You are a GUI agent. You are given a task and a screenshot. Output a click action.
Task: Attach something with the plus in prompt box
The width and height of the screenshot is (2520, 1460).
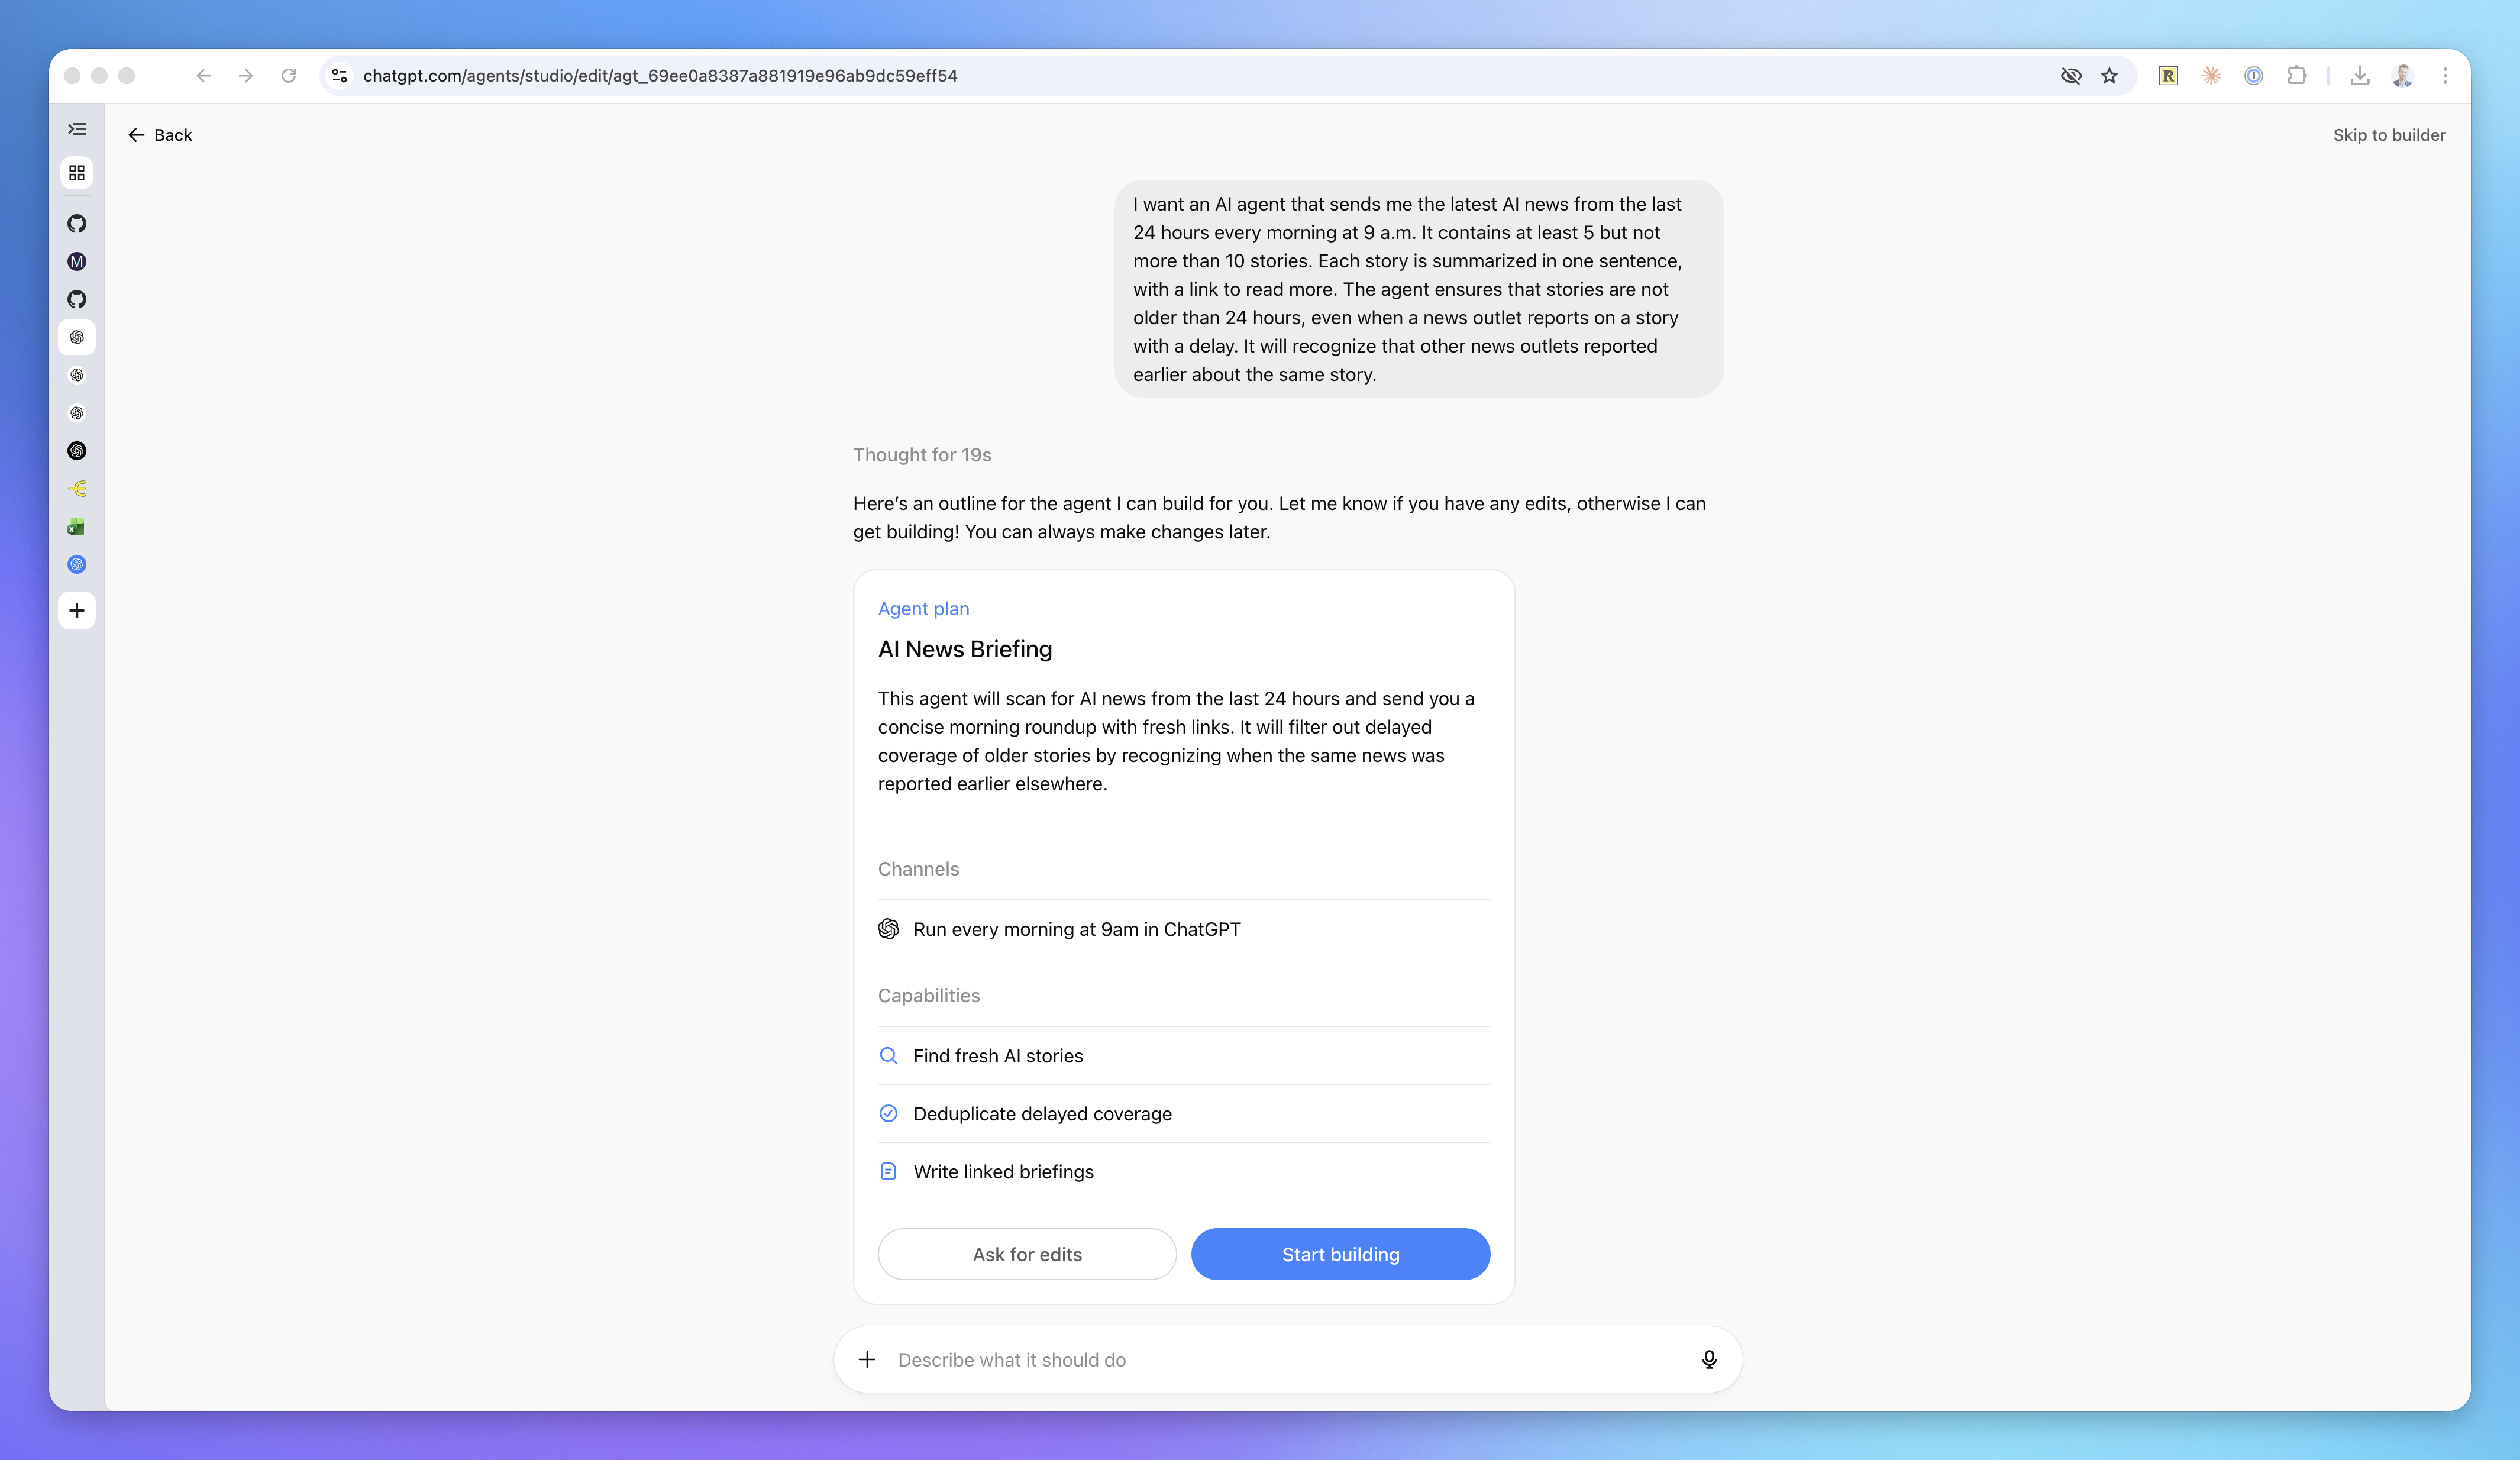pos(867,1360)
